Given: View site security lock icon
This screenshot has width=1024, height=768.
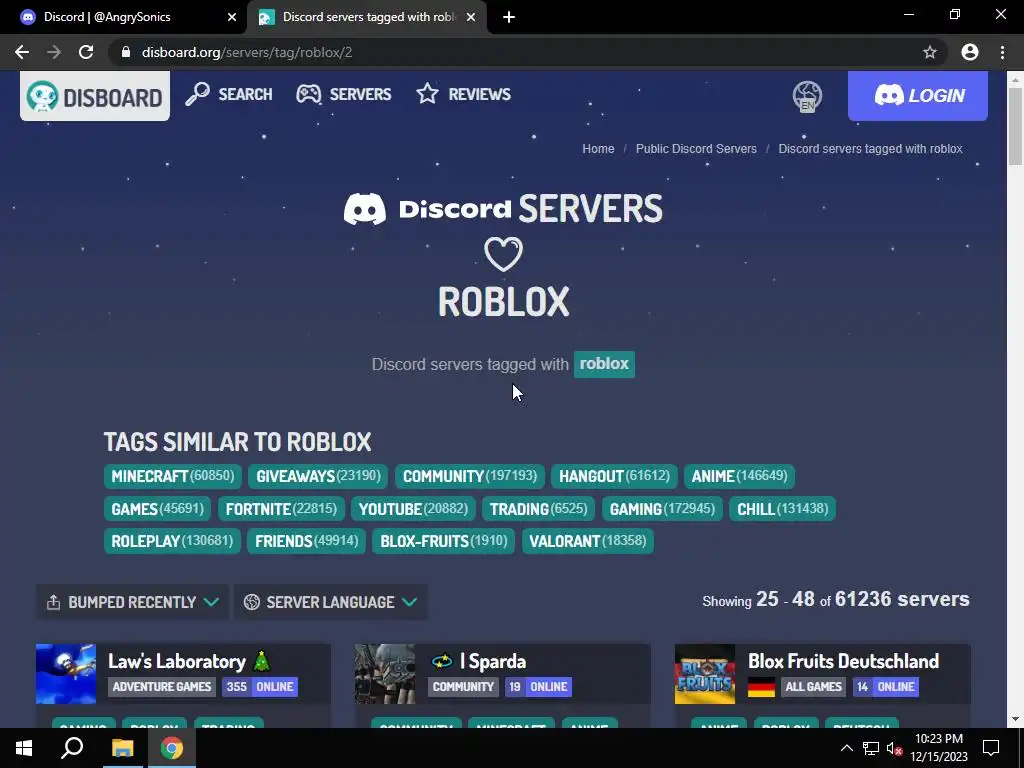Looking at the screenshot, I should tap(126, 52).
